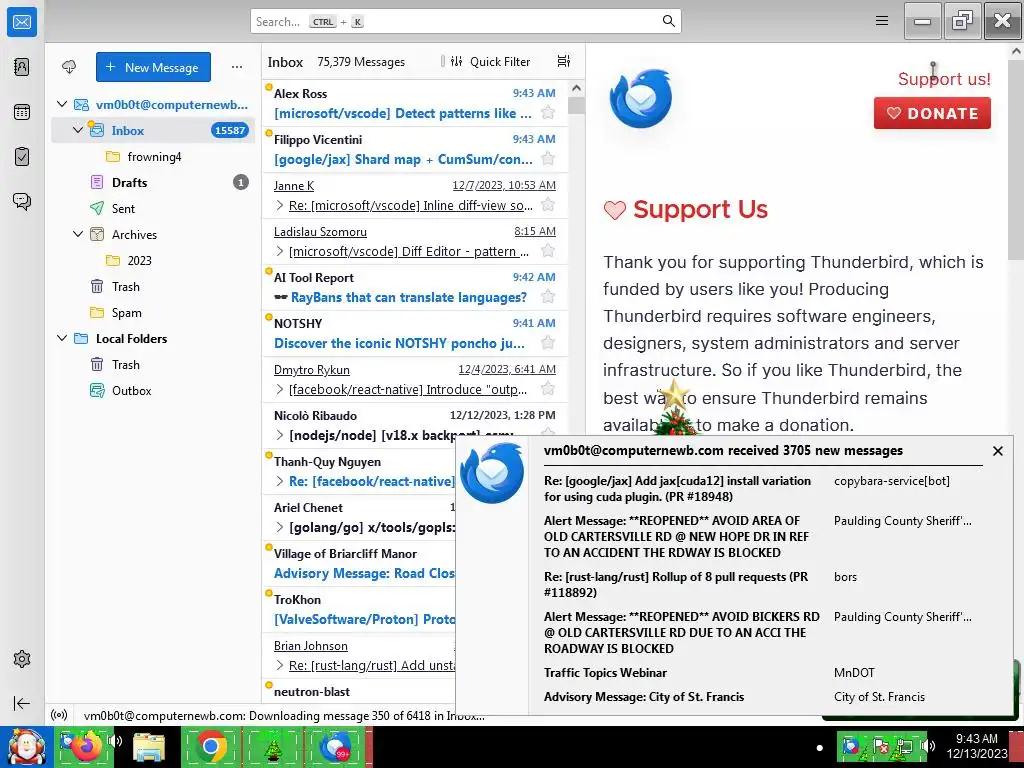The height and width of the screenshot is (768, 1024).
Task: Open the Village of Briarcliff Manor advisory
Action: coord(359,564)
